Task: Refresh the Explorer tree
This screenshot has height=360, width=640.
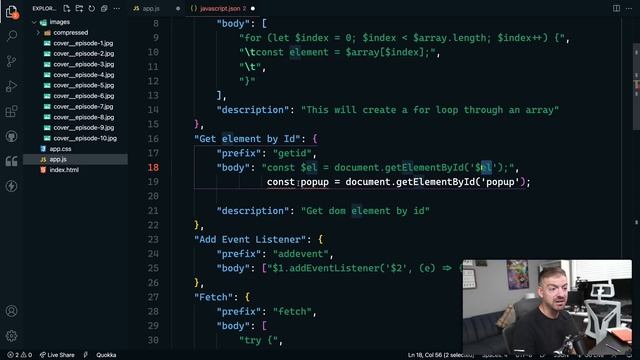Action: [91, 8]
